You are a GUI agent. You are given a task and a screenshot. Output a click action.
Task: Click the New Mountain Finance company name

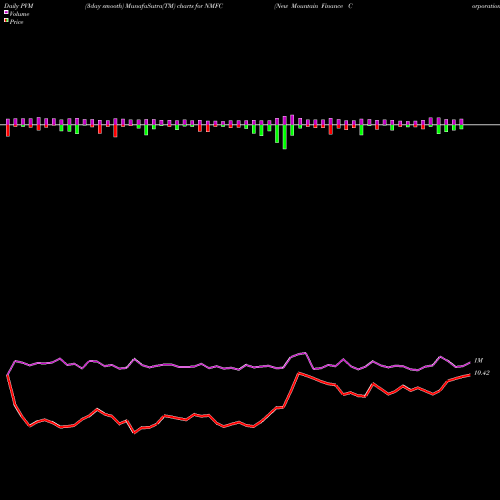[313, 6]
